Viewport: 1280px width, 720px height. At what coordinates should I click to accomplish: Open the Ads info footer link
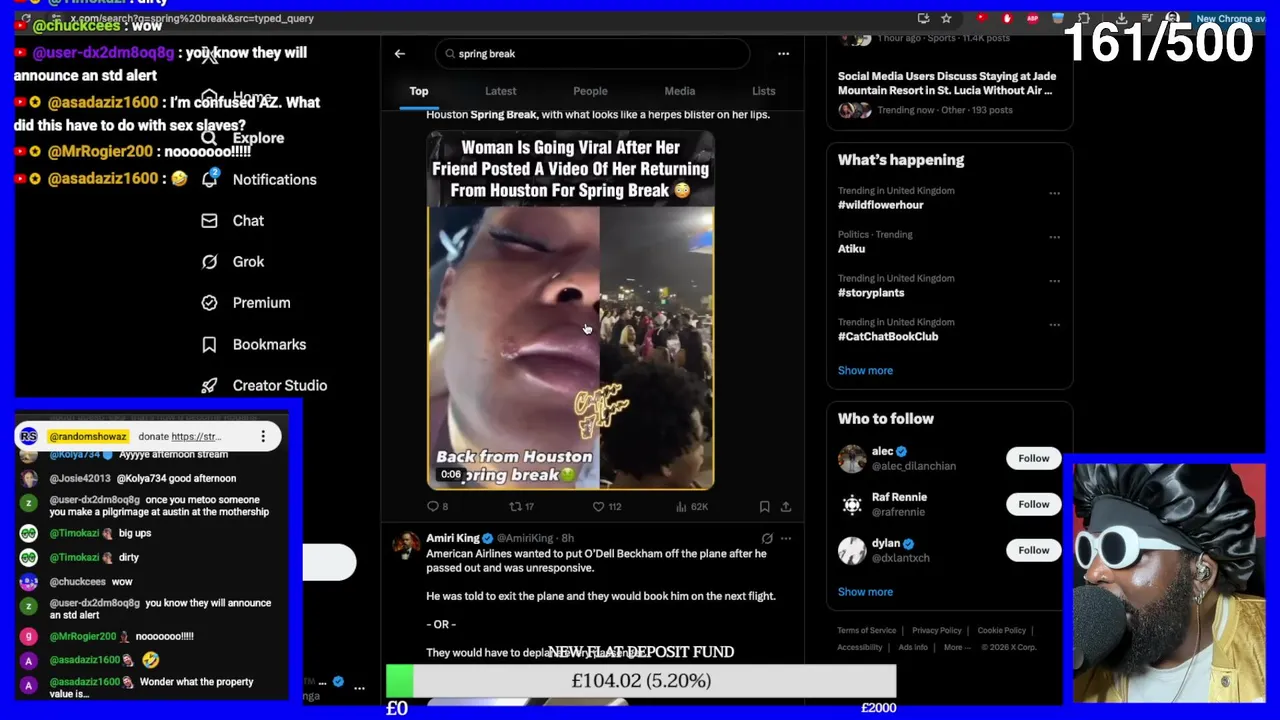(x=913, y=647)
